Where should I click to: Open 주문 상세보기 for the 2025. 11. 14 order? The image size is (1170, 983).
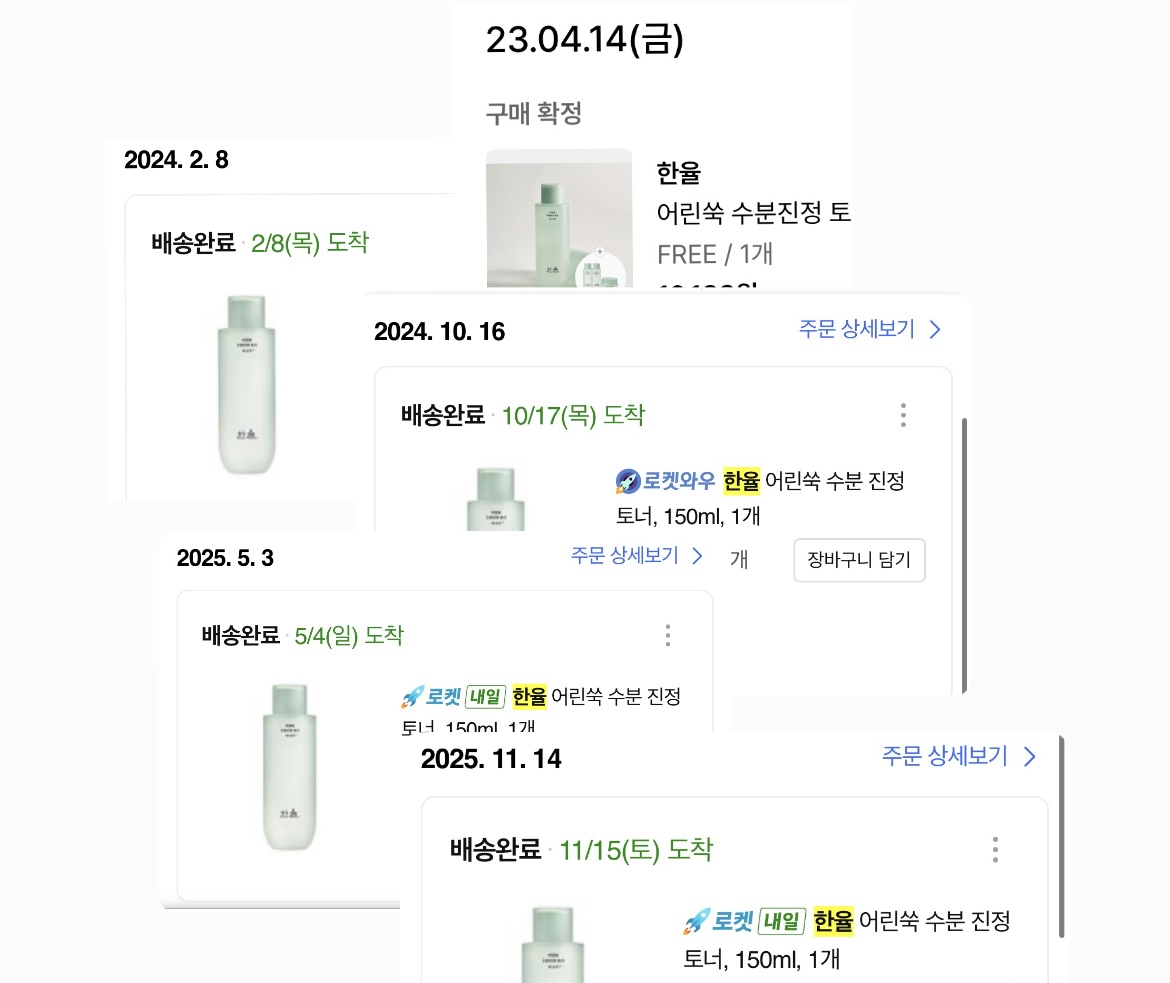(945, 757)
